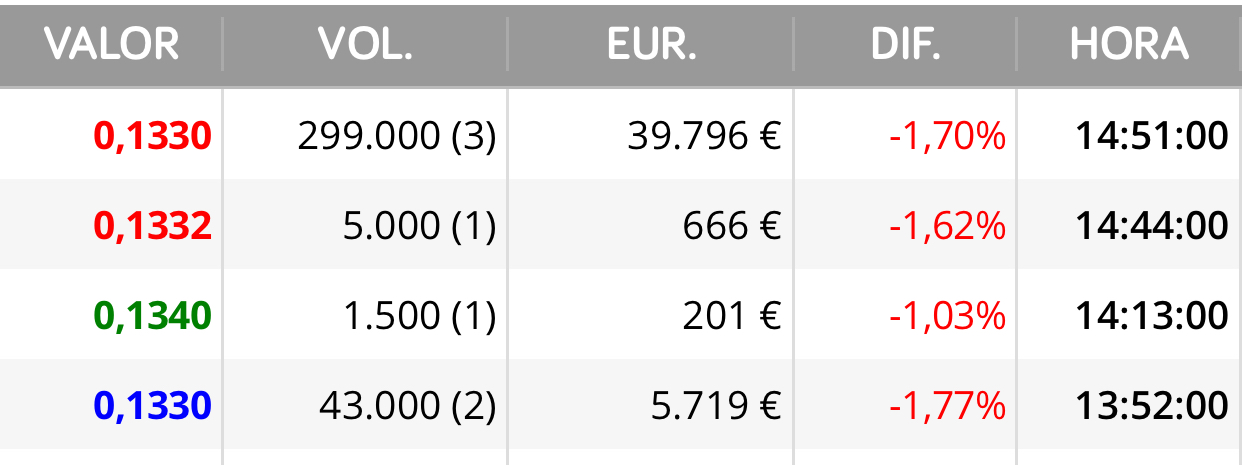1242x465 pixels.
Task: Select the -1,03% difference value
Action: (947, 316)
